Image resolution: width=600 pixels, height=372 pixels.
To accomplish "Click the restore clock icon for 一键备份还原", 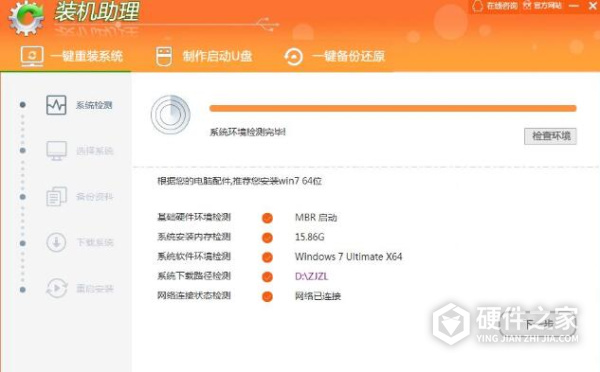I will 293,57.
